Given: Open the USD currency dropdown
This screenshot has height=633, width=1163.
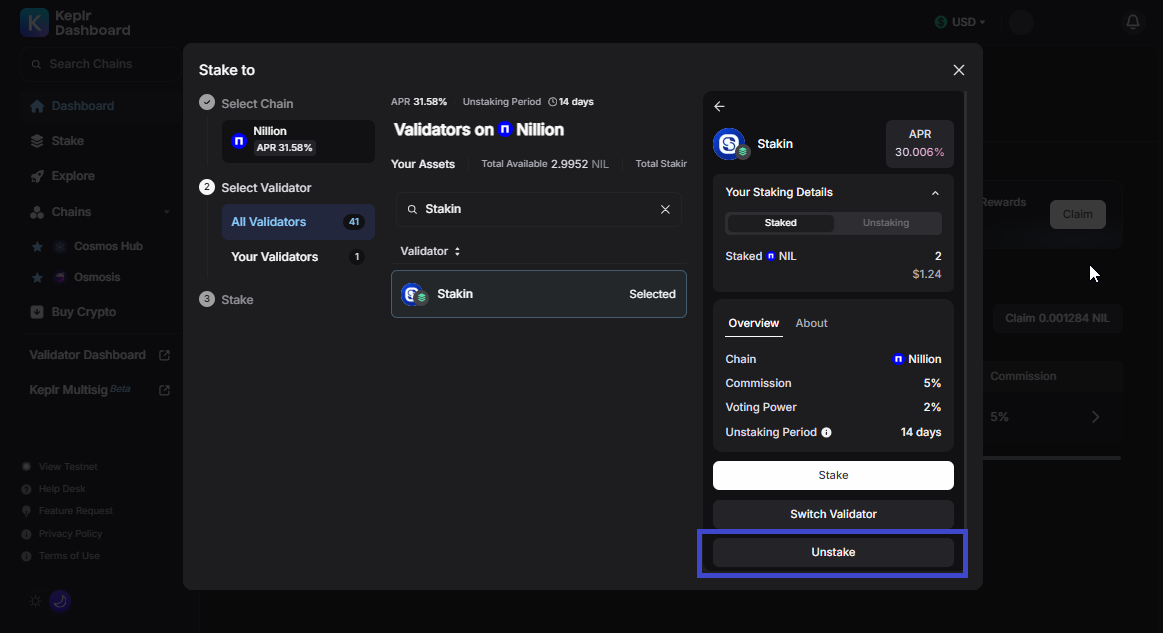Looking at the screenshot, I should coord(960,22).
